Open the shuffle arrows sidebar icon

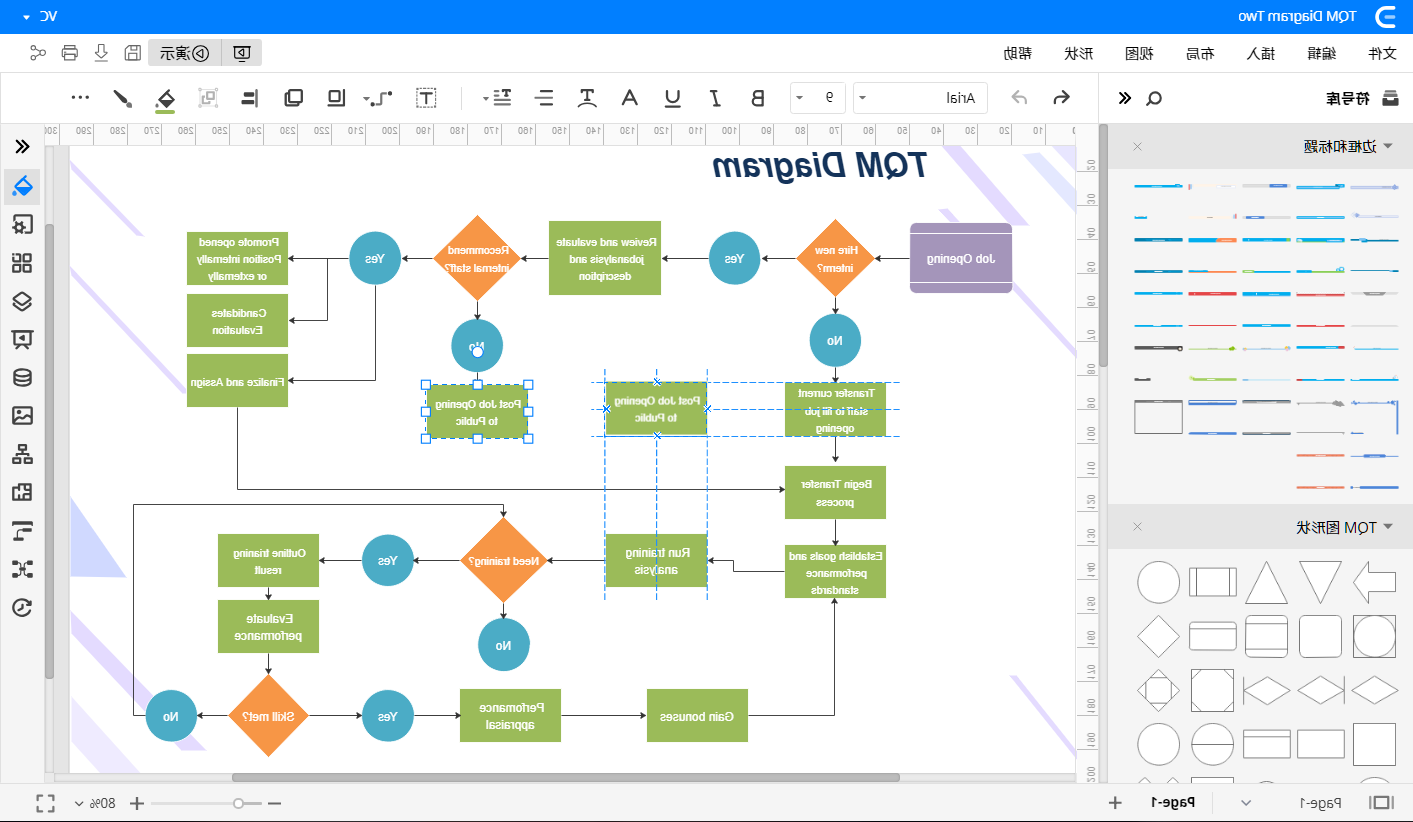point(22,569)
